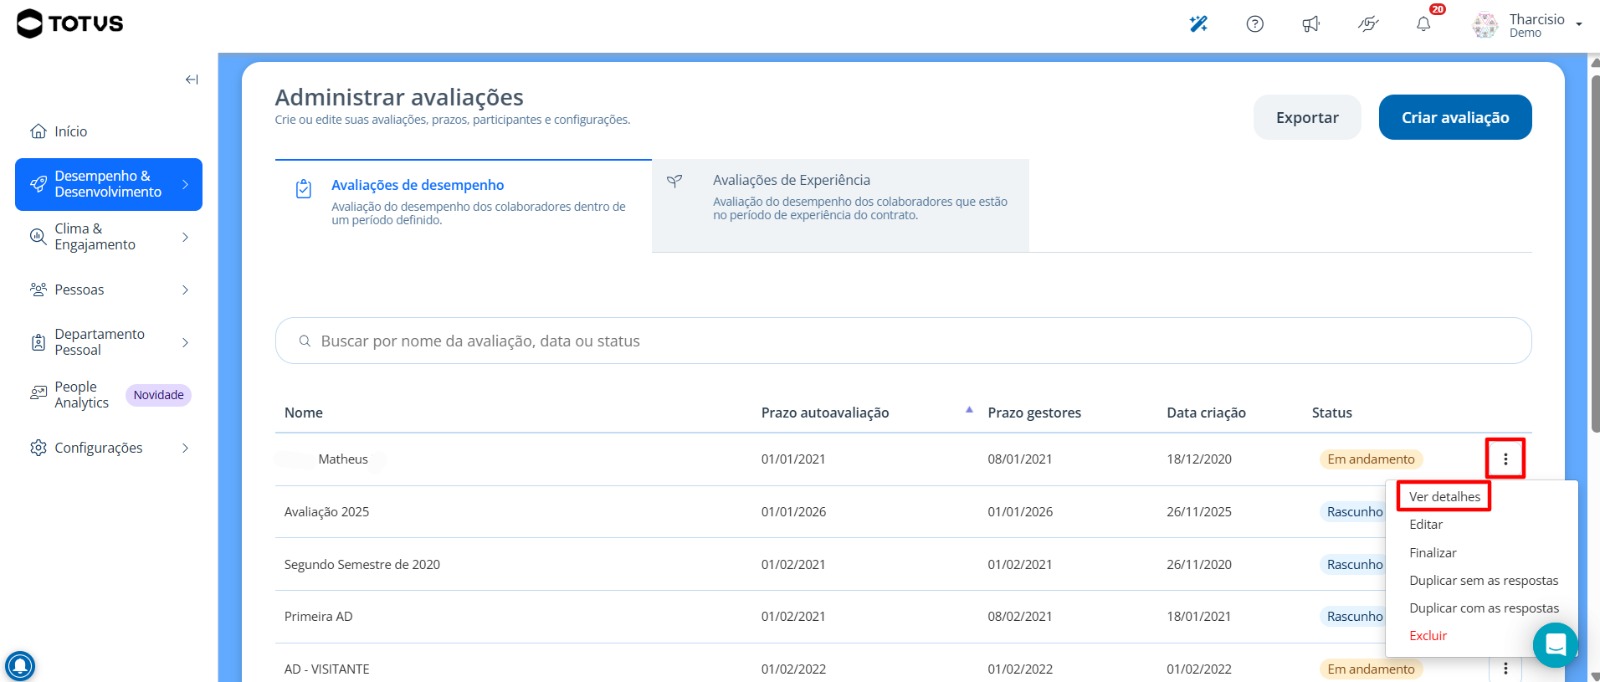The image size is (1600, 682).
Task: Click the Tharcisio user avatar
Action: (1486, 25)
